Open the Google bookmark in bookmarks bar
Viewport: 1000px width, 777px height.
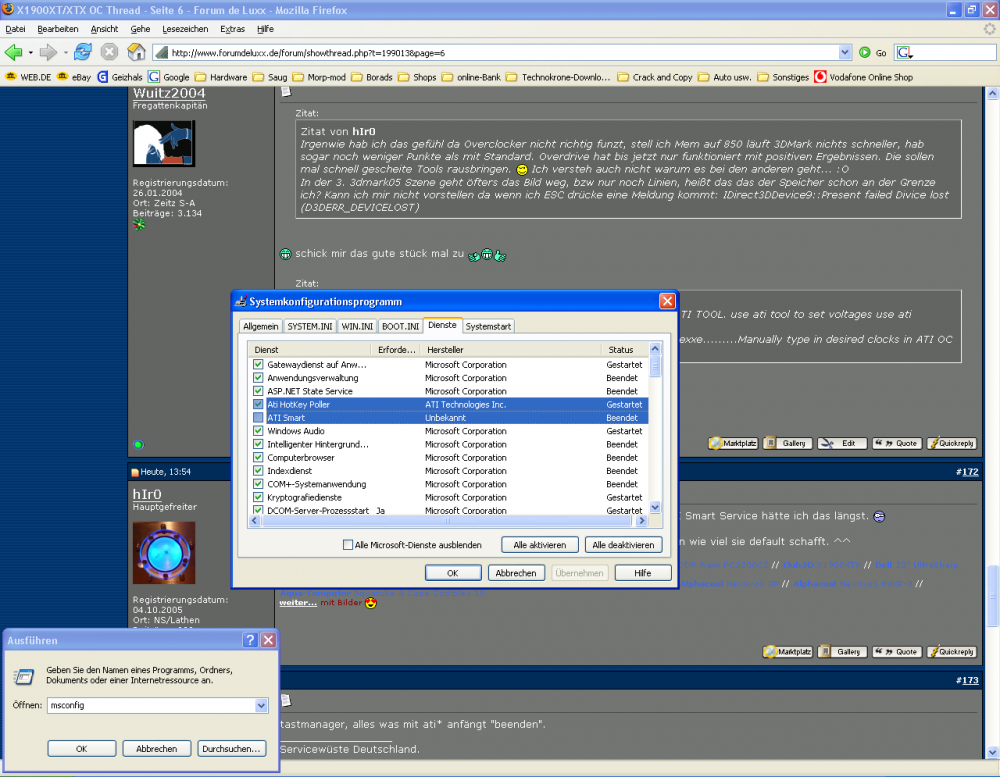tap(169, 77)
